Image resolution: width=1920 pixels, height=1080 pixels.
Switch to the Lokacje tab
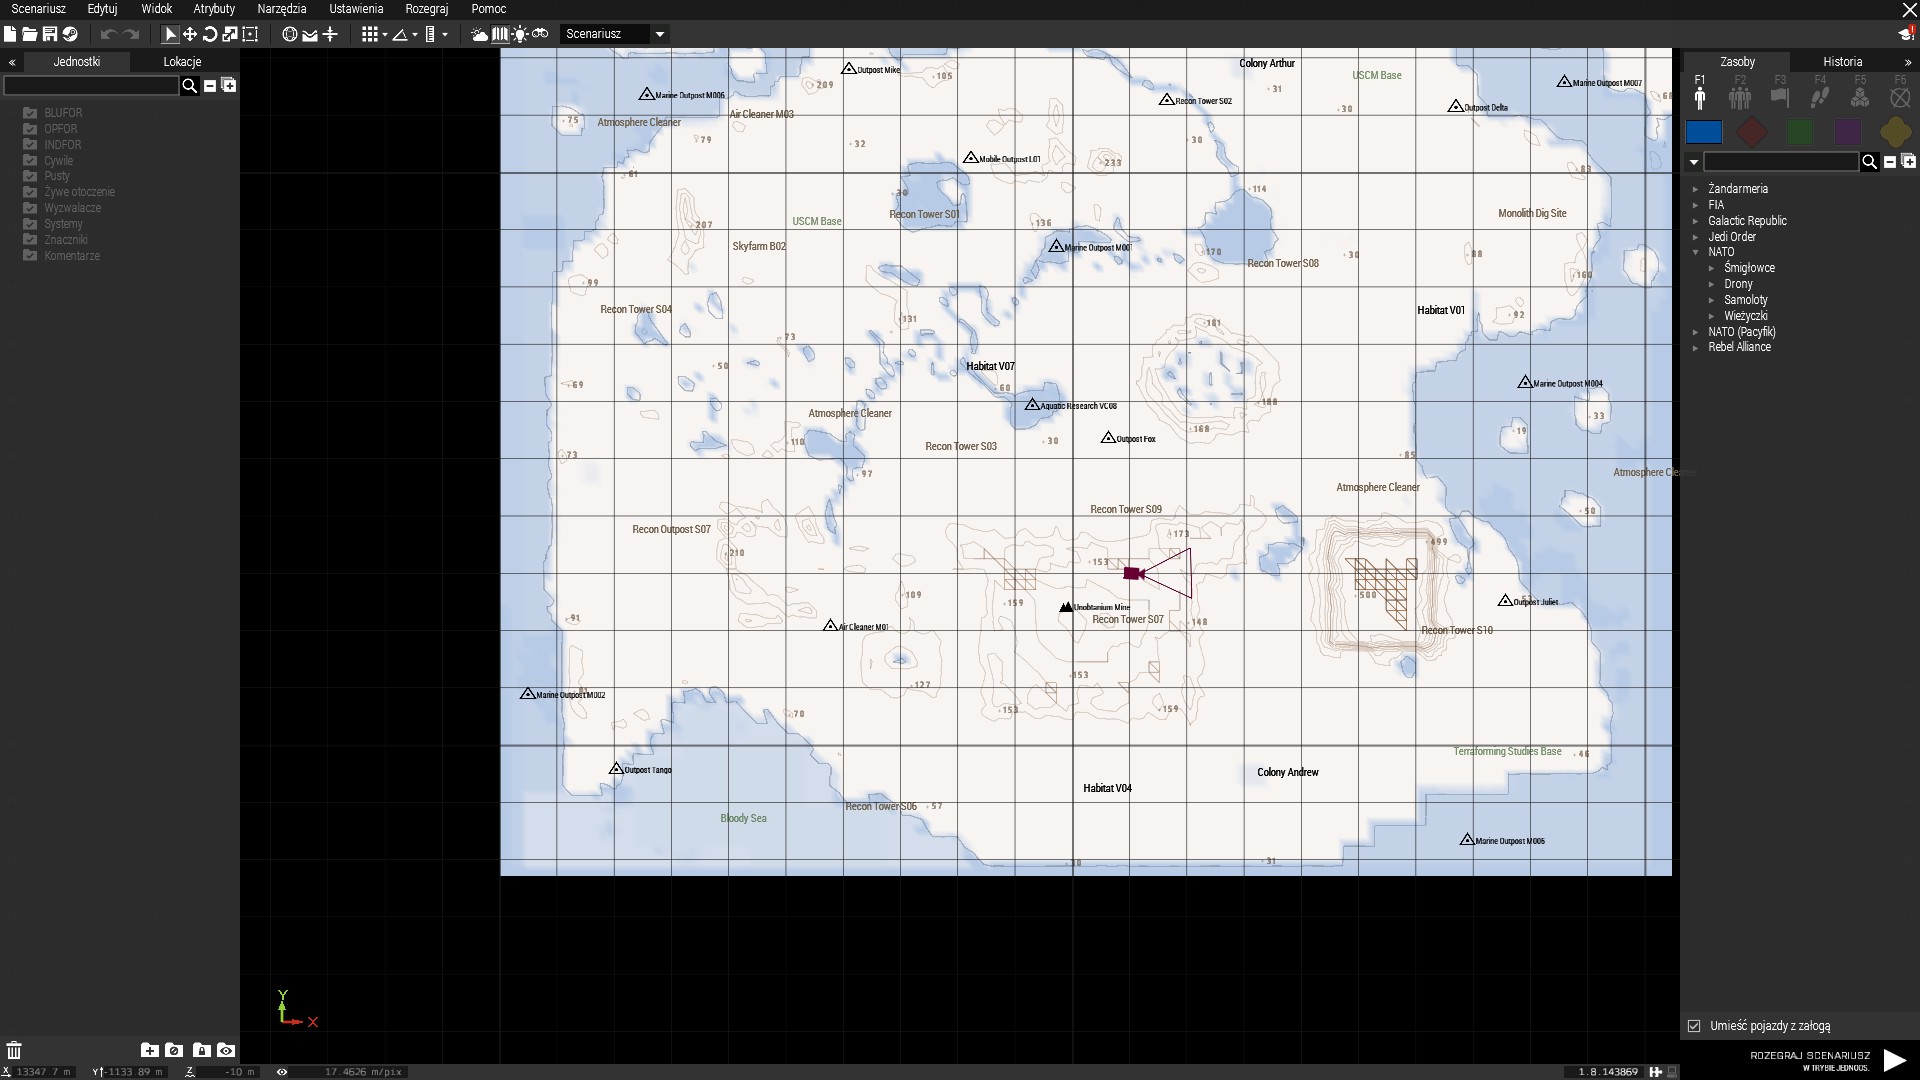click(182, 62)
